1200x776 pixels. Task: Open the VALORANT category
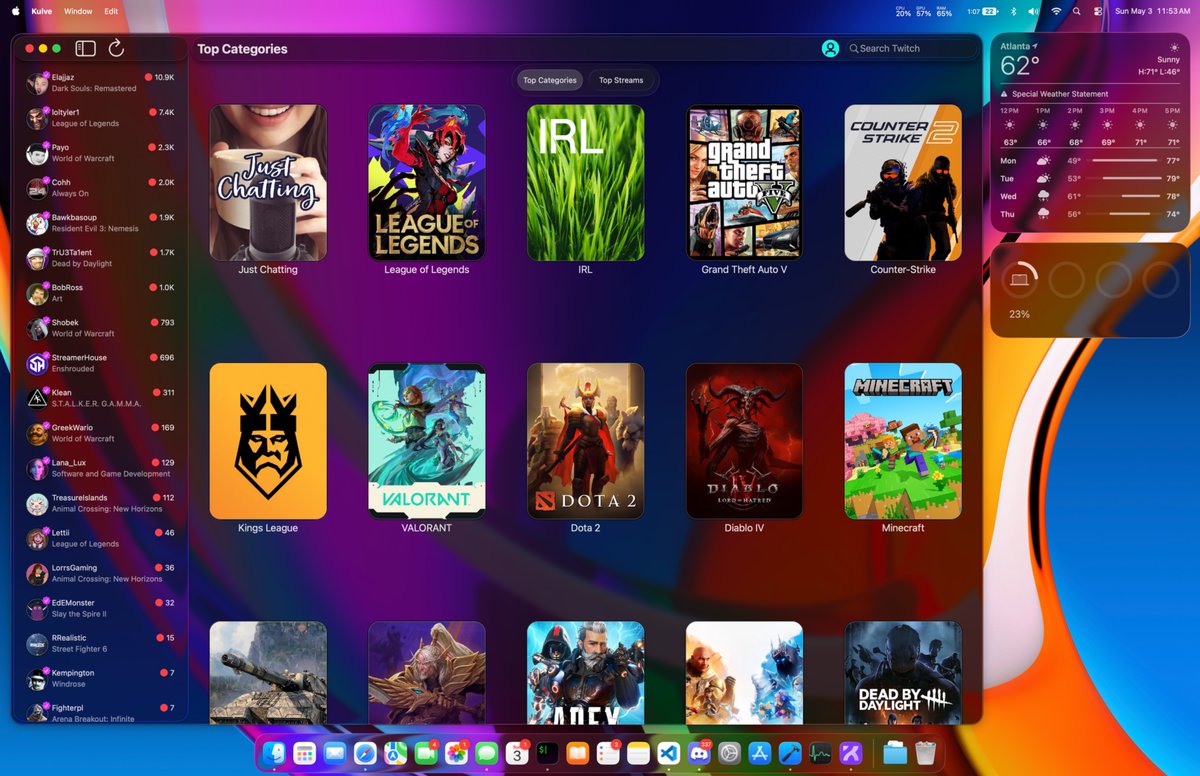(x=427, y=441)
